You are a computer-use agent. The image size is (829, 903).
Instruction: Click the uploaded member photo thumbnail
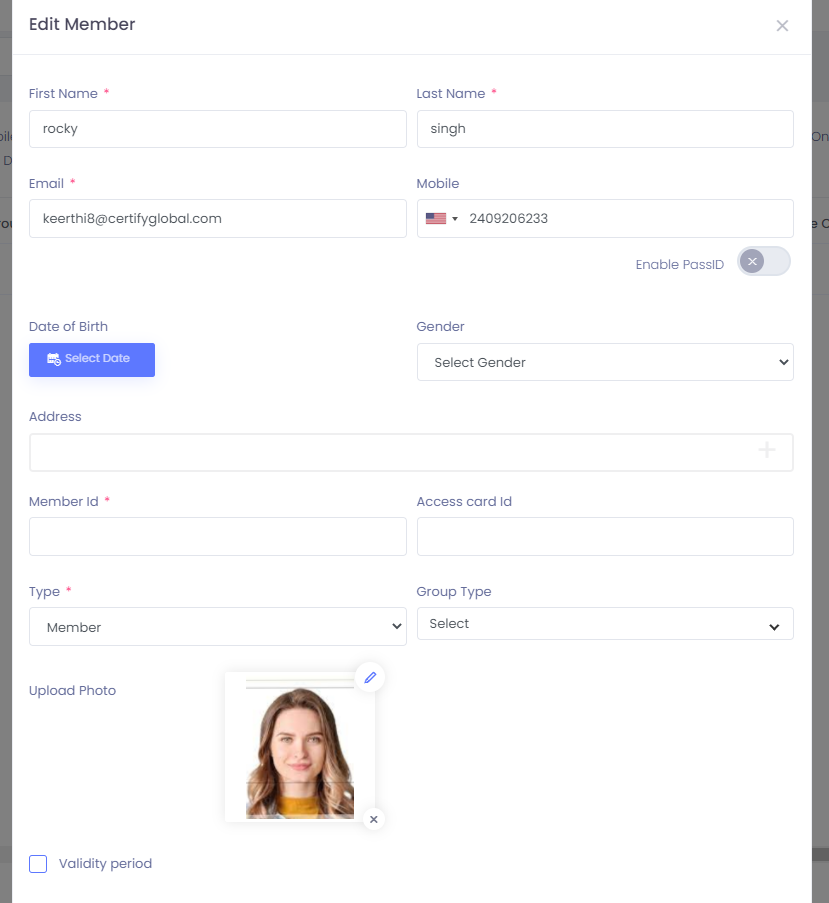[300, 748]
